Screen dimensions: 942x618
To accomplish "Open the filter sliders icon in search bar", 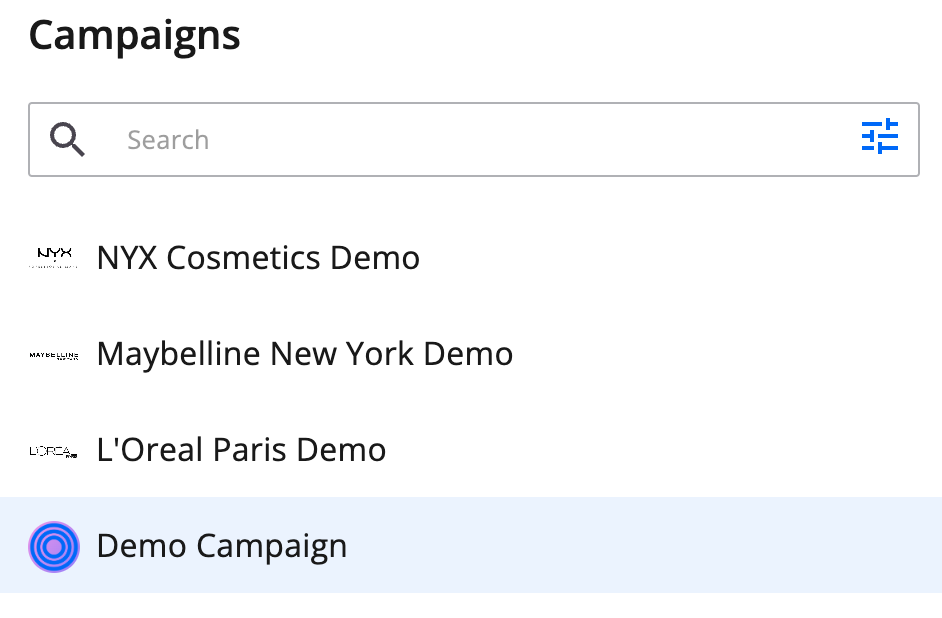I will tap(880, 137).
